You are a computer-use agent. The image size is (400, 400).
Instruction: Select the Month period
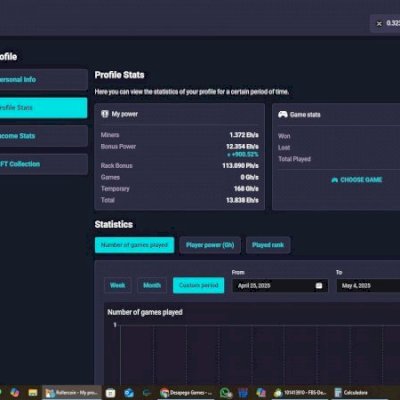[x=152, y=285]
